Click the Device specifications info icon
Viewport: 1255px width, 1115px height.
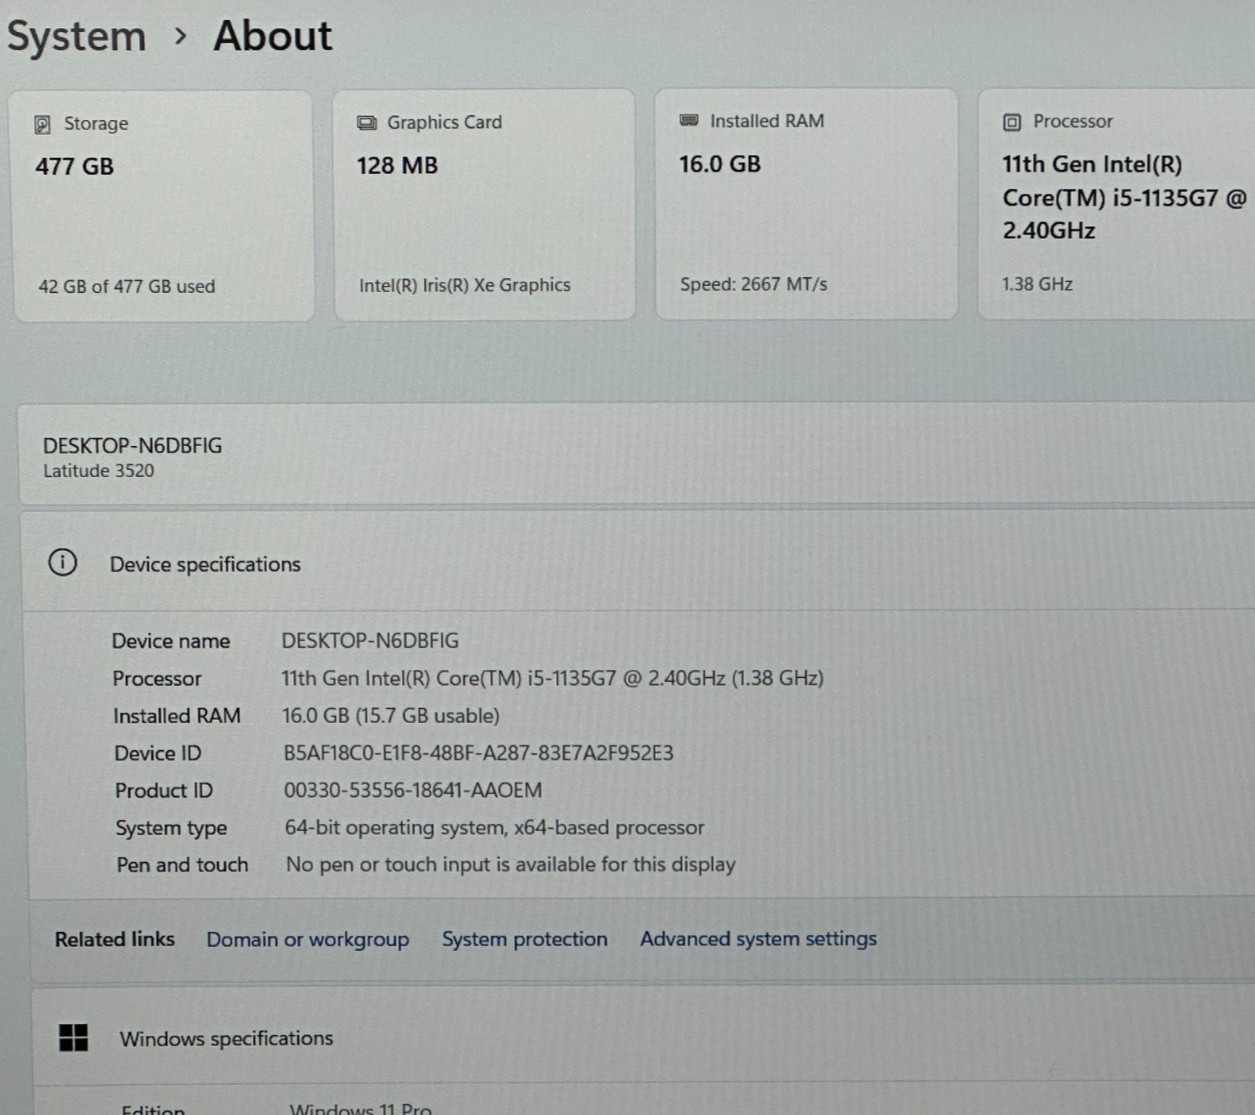coord(62,562)
